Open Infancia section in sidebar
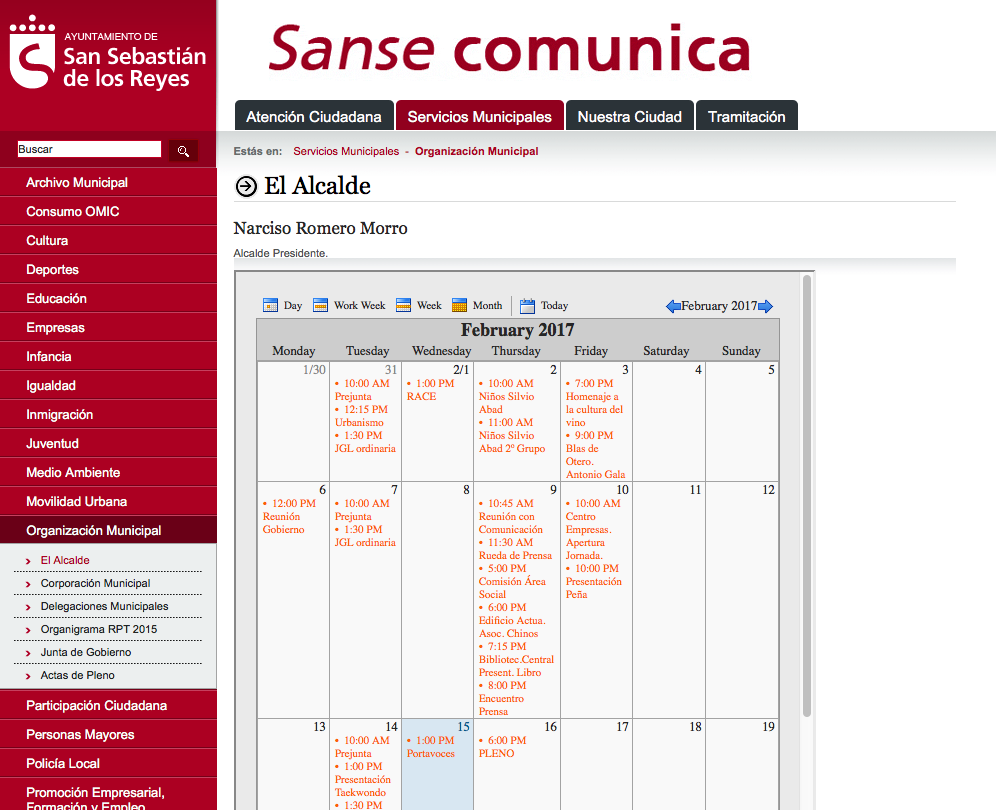This screenshot has height=810, width=996. pyautogui.click(x=108, y=356)
